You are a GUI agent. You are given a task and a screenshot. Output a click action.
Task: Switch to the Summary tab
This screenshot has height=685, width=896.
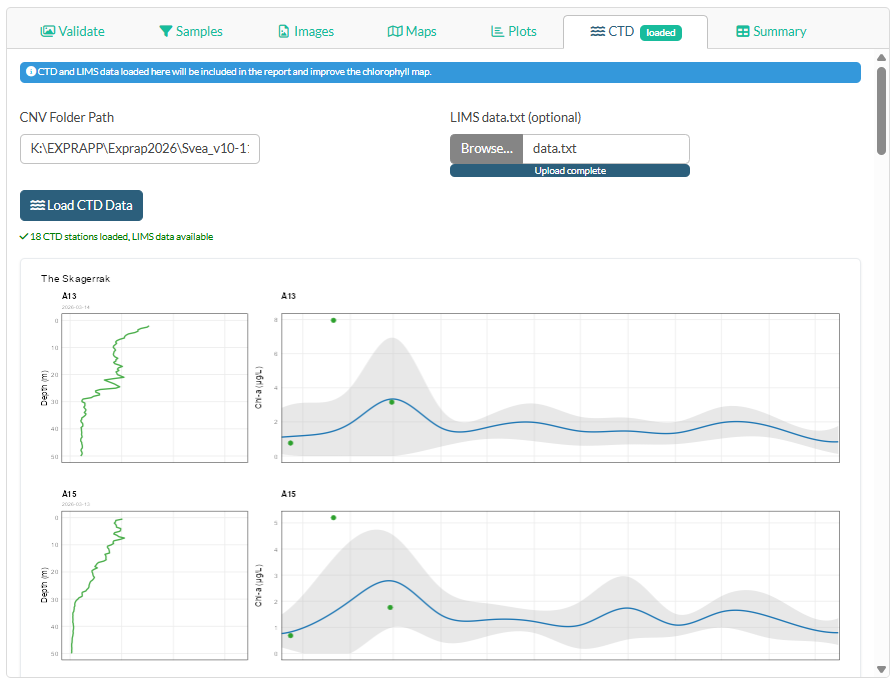pyautogui.click(x=771, y=32)
